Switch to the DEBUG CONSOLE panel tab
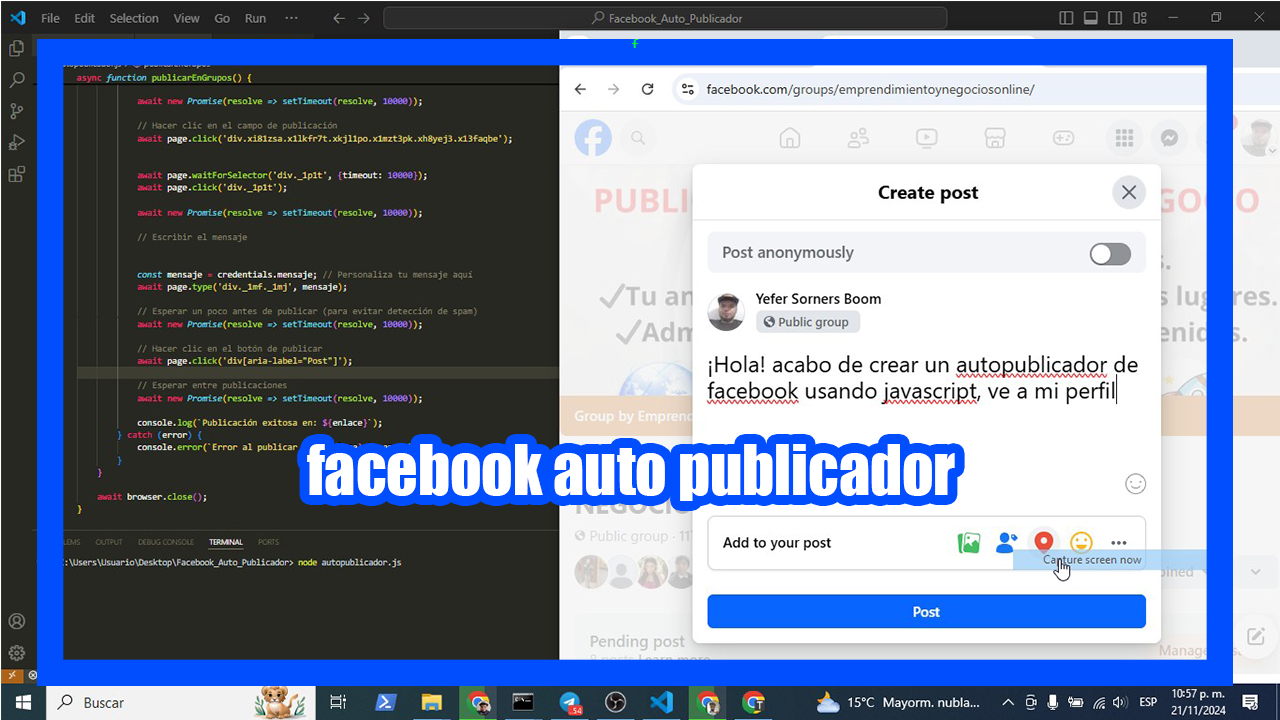The image size is (1280, 720). [166, 542]
